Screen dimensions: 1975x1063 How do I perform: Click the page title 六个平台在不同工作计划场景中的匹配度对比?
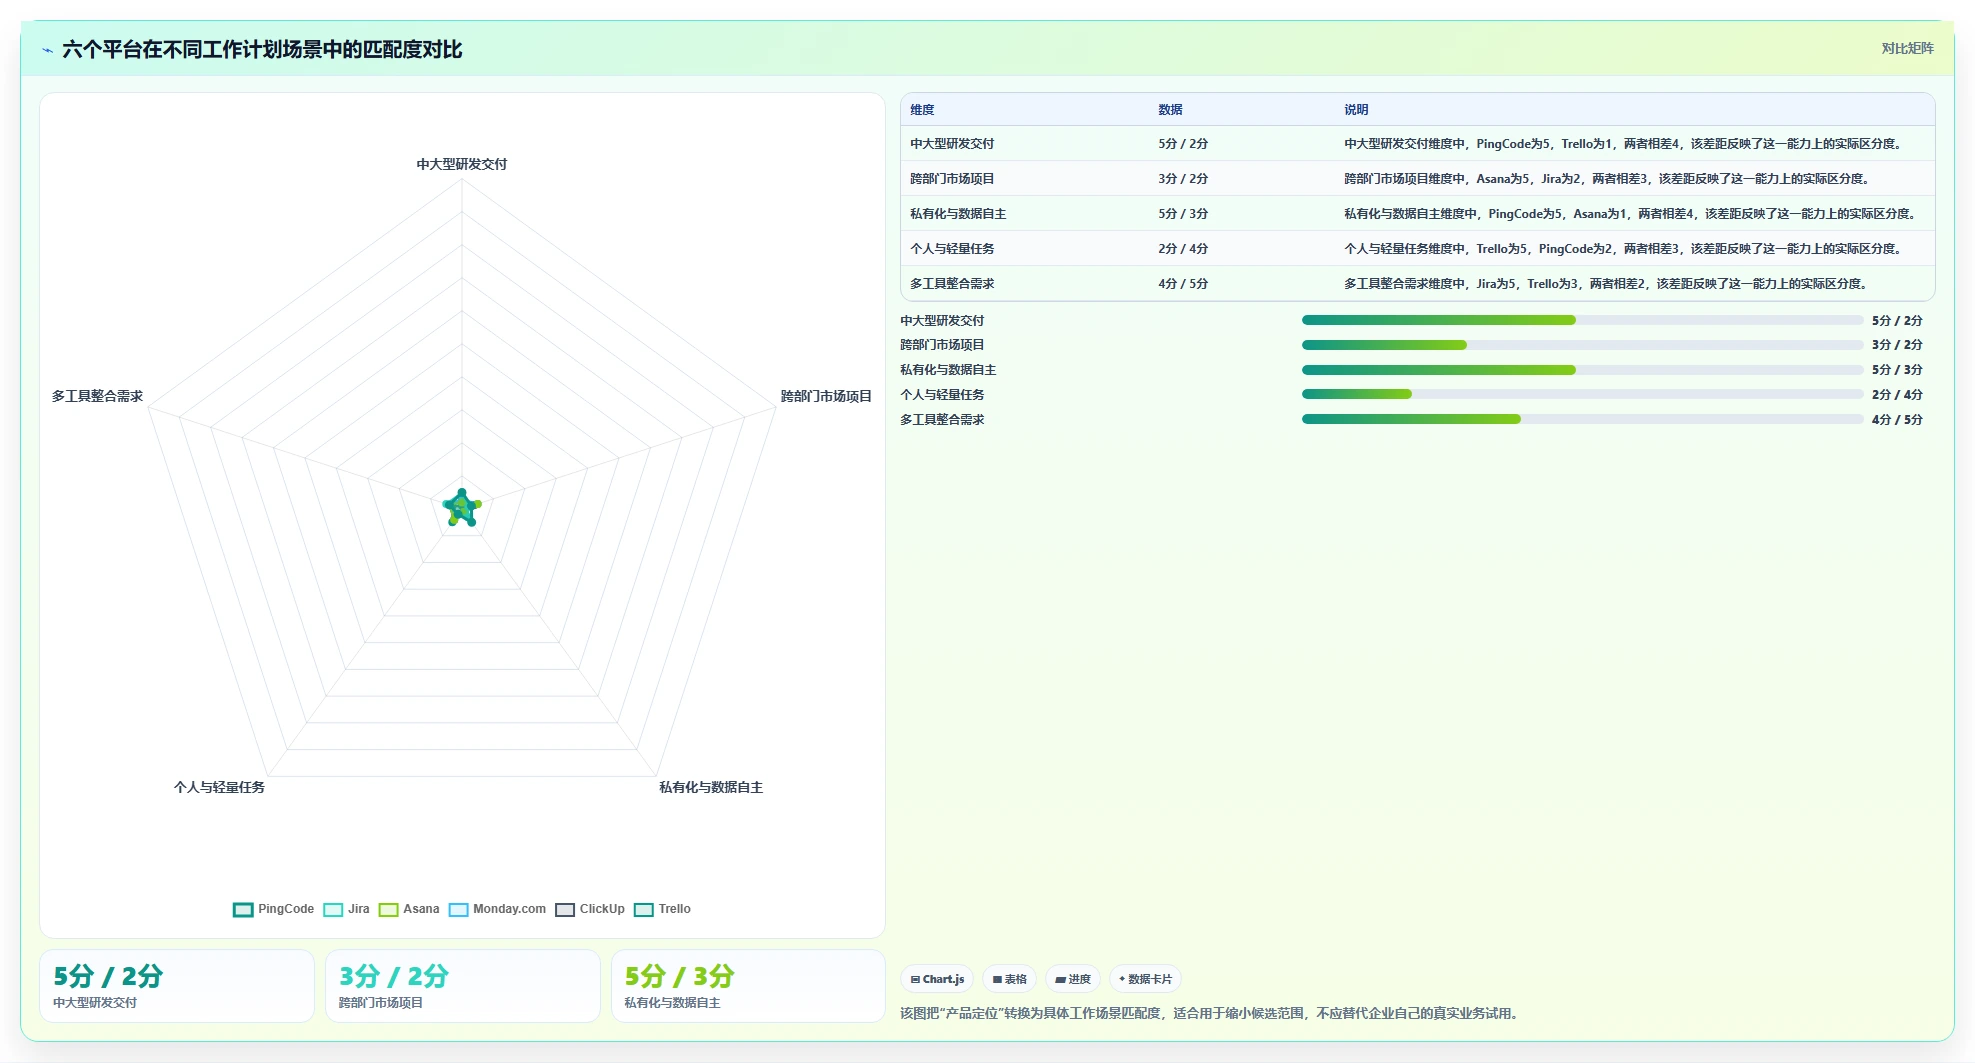(x=262, y=50)
